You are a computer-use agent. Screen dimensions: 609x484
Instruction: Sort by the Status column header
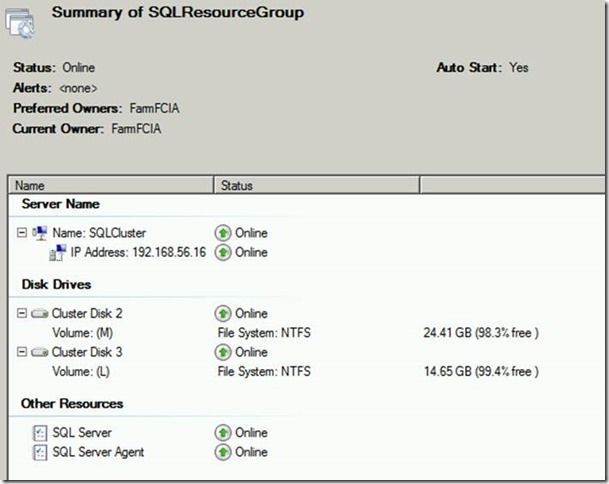point(316,185)
